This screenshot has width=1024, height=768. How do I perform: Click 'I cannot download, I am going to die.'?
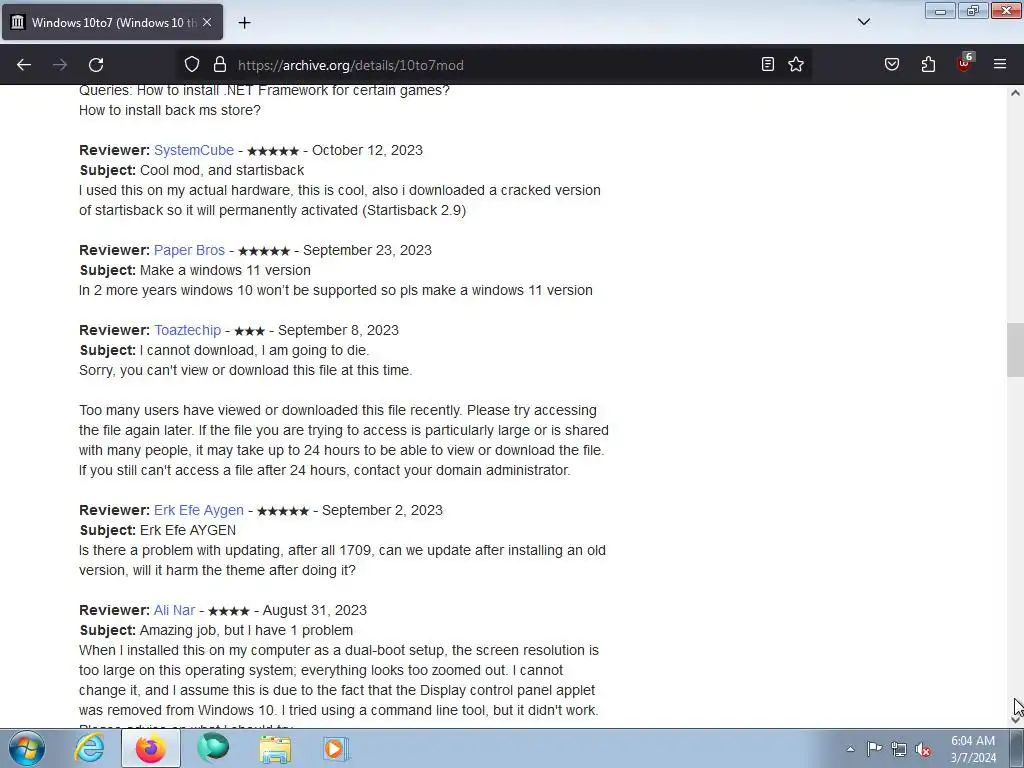(255, 350)
